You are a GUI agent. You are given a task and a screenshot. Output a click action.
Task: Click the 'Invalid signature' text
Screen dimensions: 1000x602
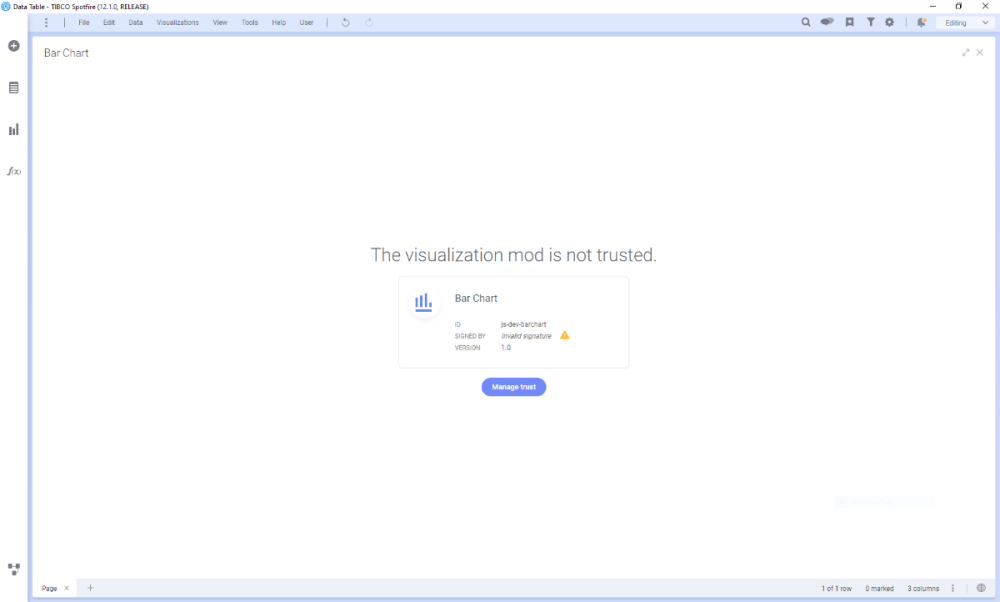pos(526,336)
